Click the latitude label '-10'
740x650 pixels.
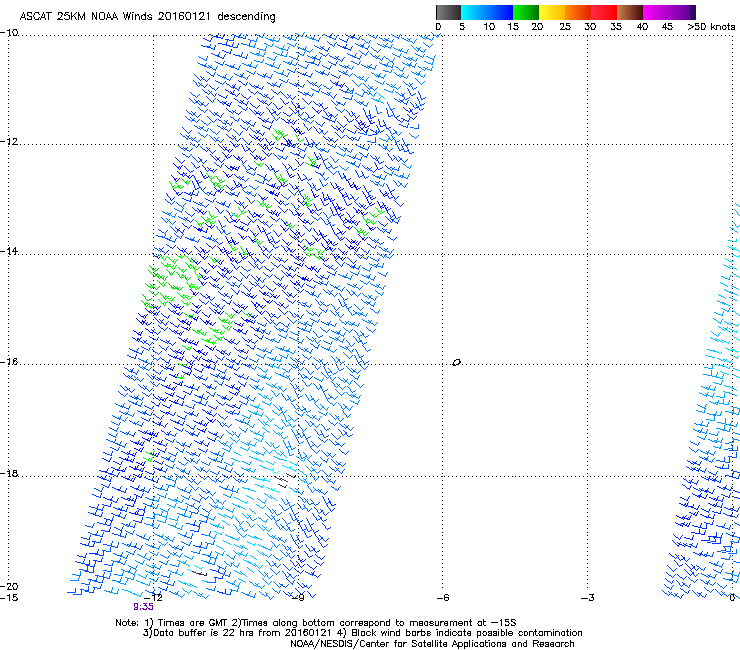click(x=9, y=33)
